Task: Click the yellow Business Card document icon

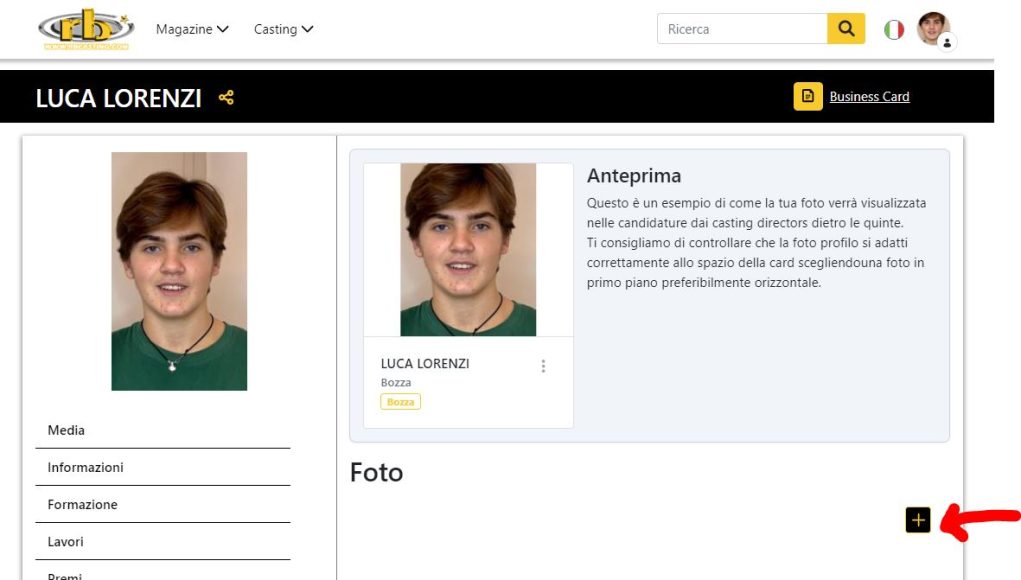Action: 807,96
